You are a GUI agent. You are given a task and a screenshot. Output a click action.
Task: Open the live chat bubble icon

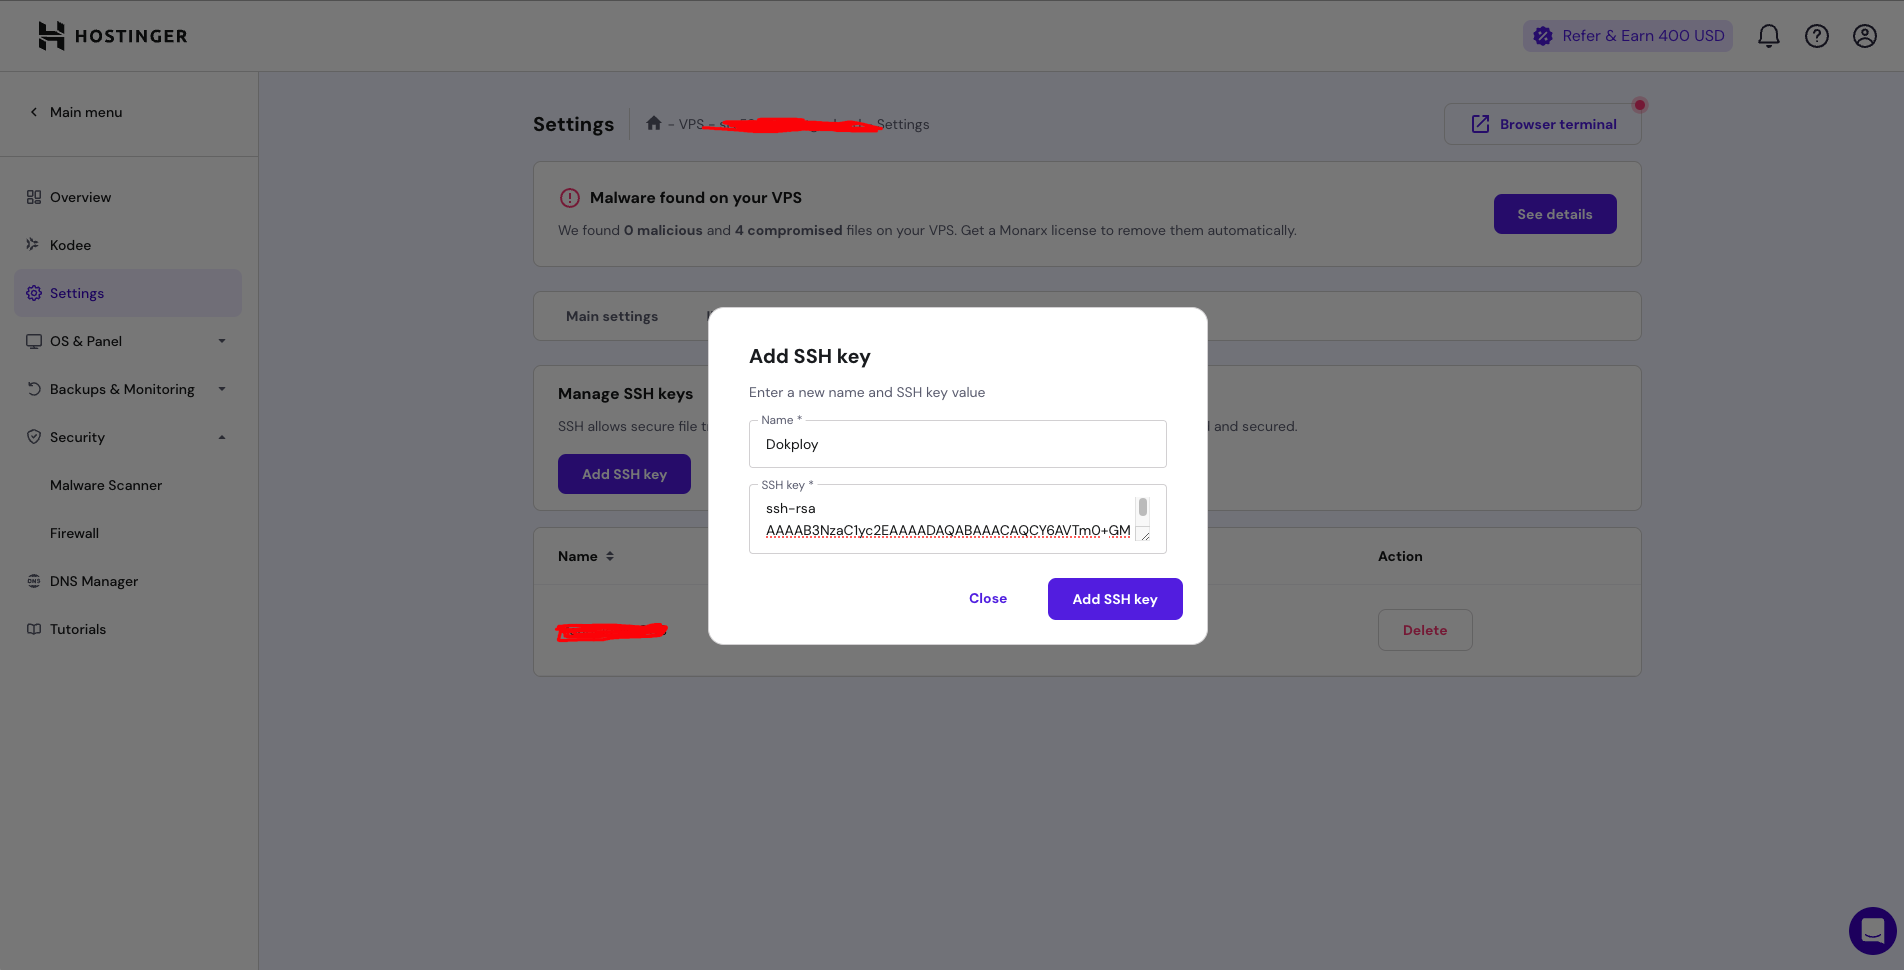(1872, 931)
